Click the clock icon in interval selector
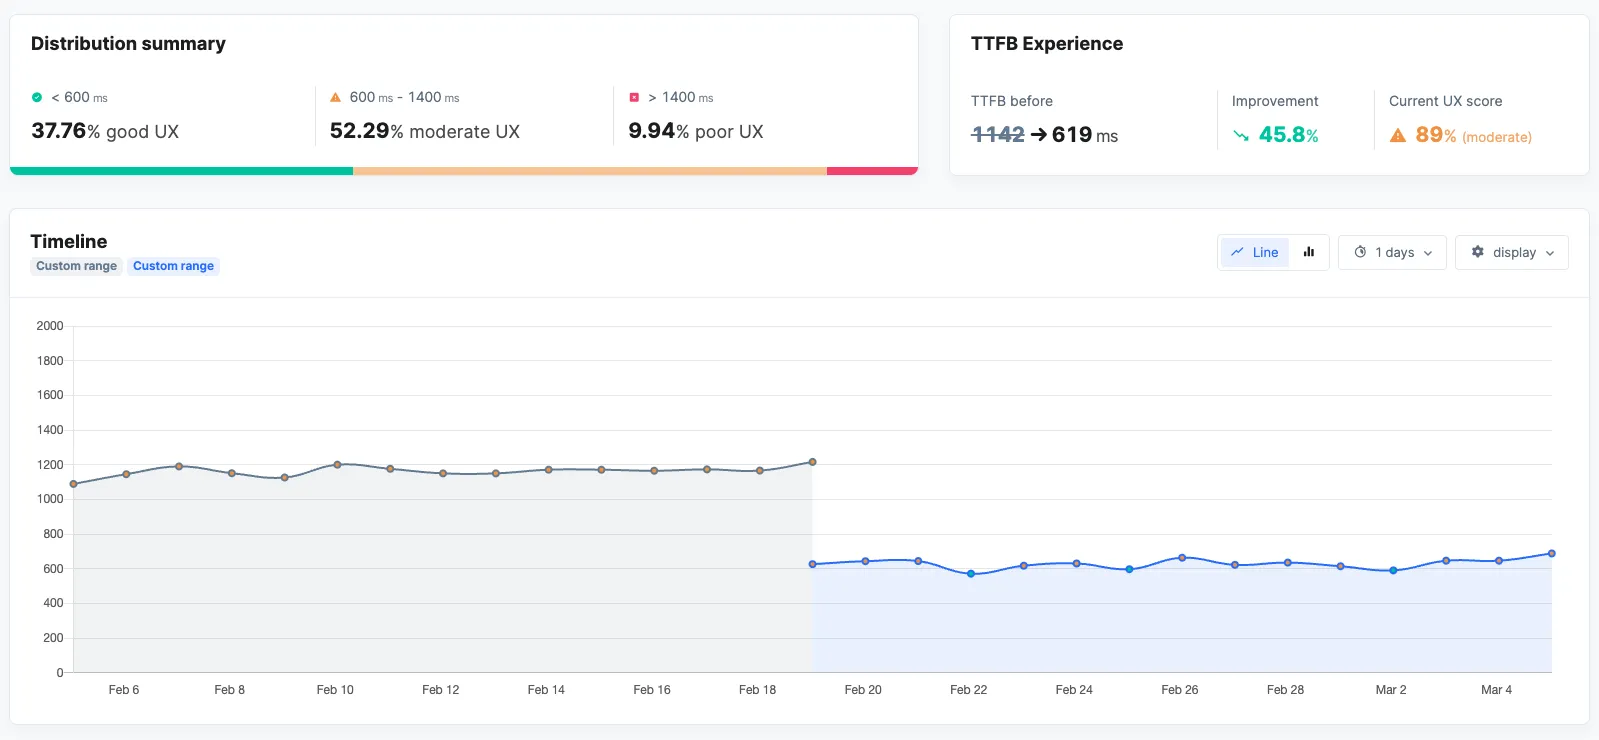This screenshot has width=1599, height=740. coord(1360,252)
